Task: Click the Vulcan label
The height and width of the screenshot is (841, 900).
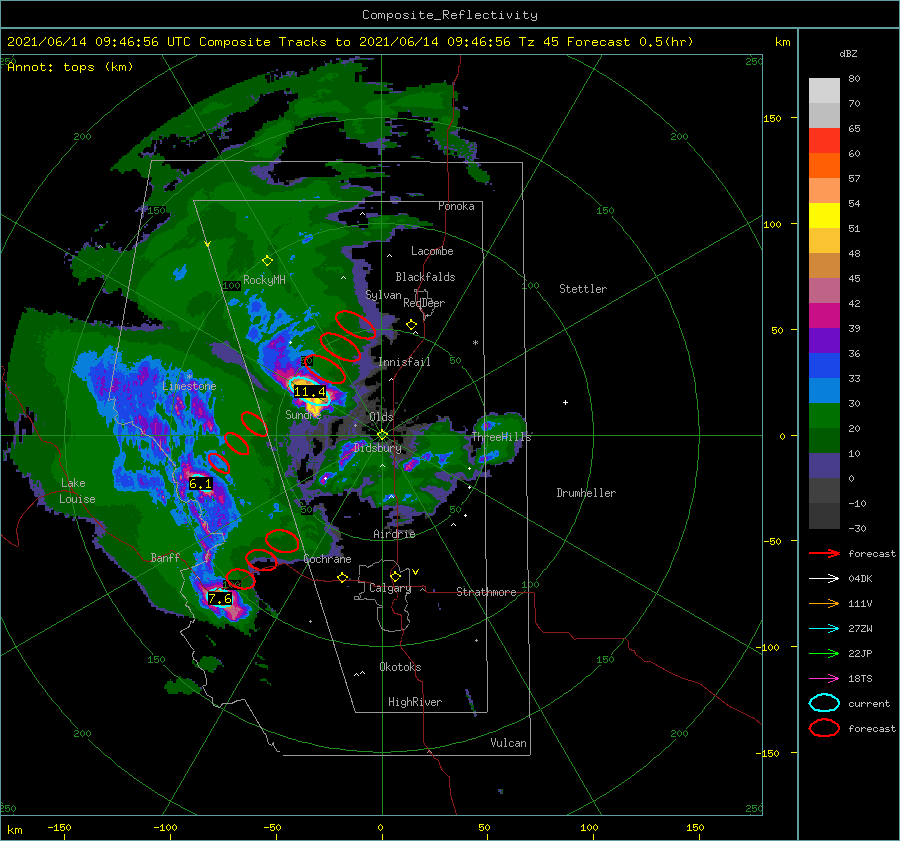Action: [508, 743]
